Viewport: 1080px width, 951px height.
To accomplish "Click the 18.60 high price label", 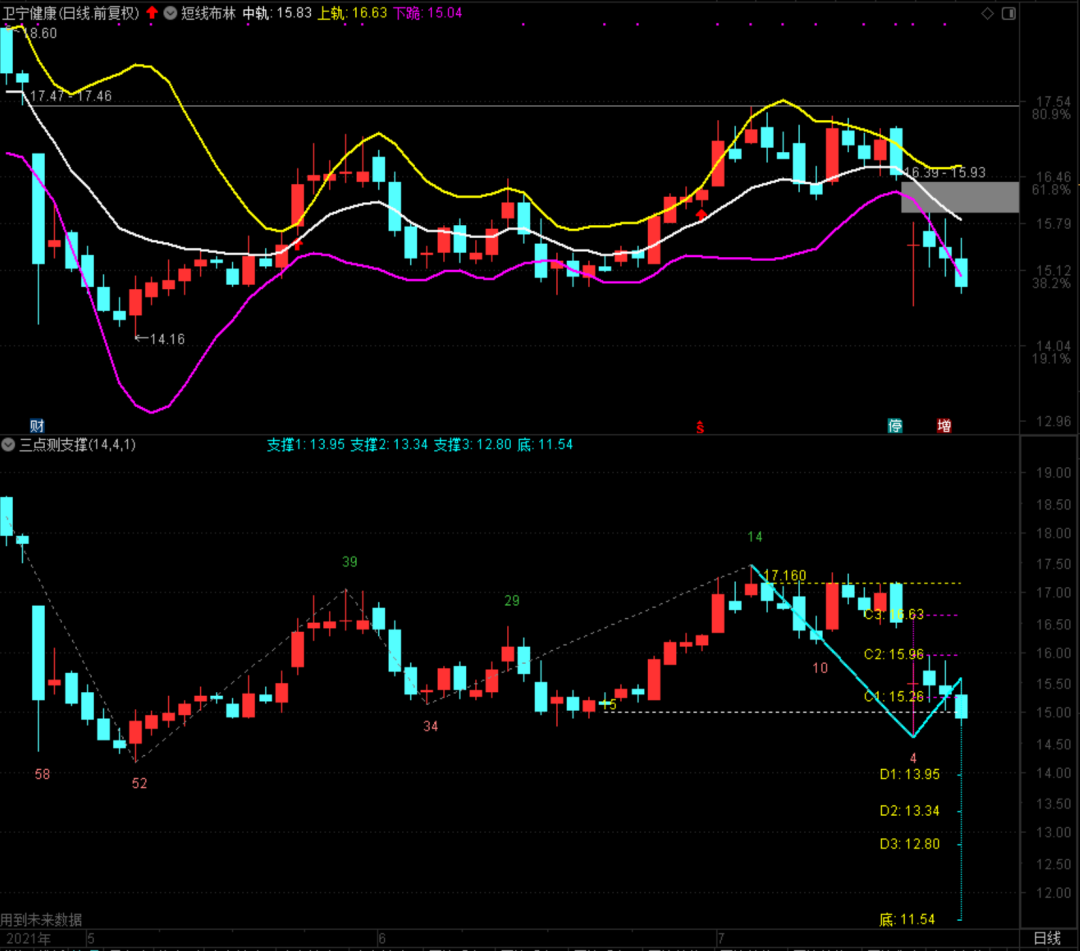I will (x=40, y=33).
